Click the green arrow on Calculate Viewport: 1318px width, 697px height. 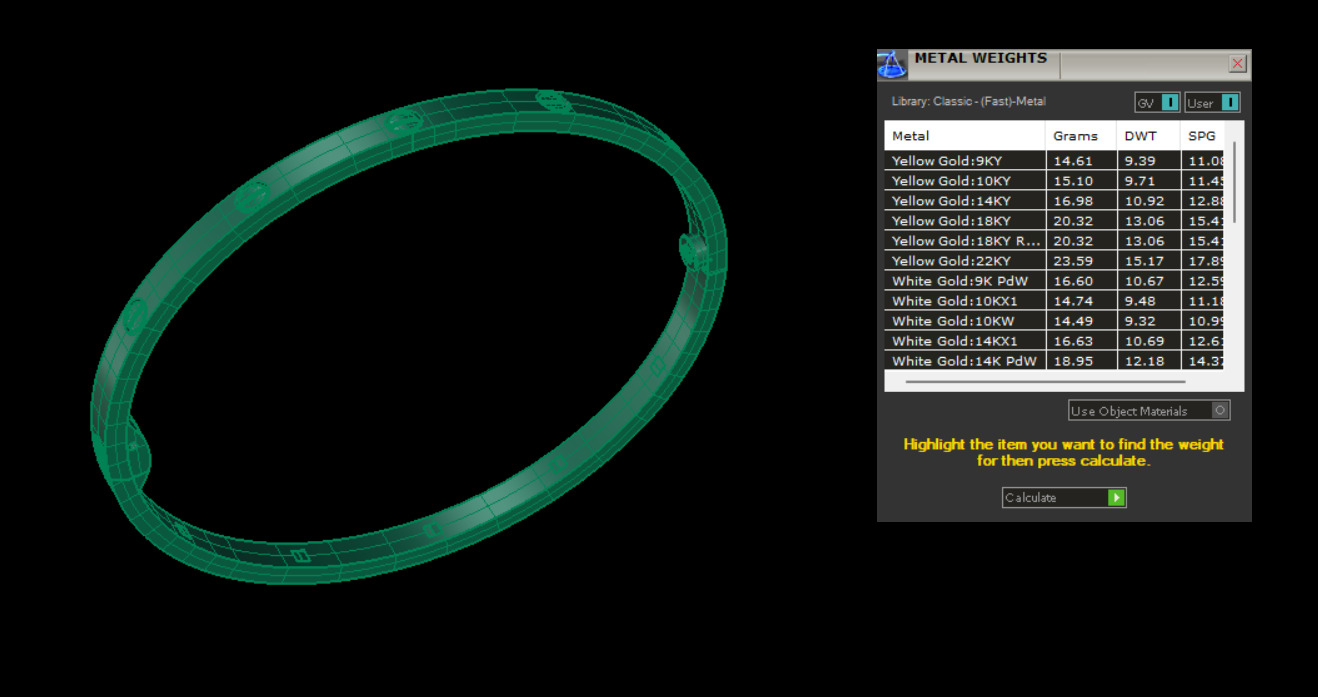(x=1116, y=498)
